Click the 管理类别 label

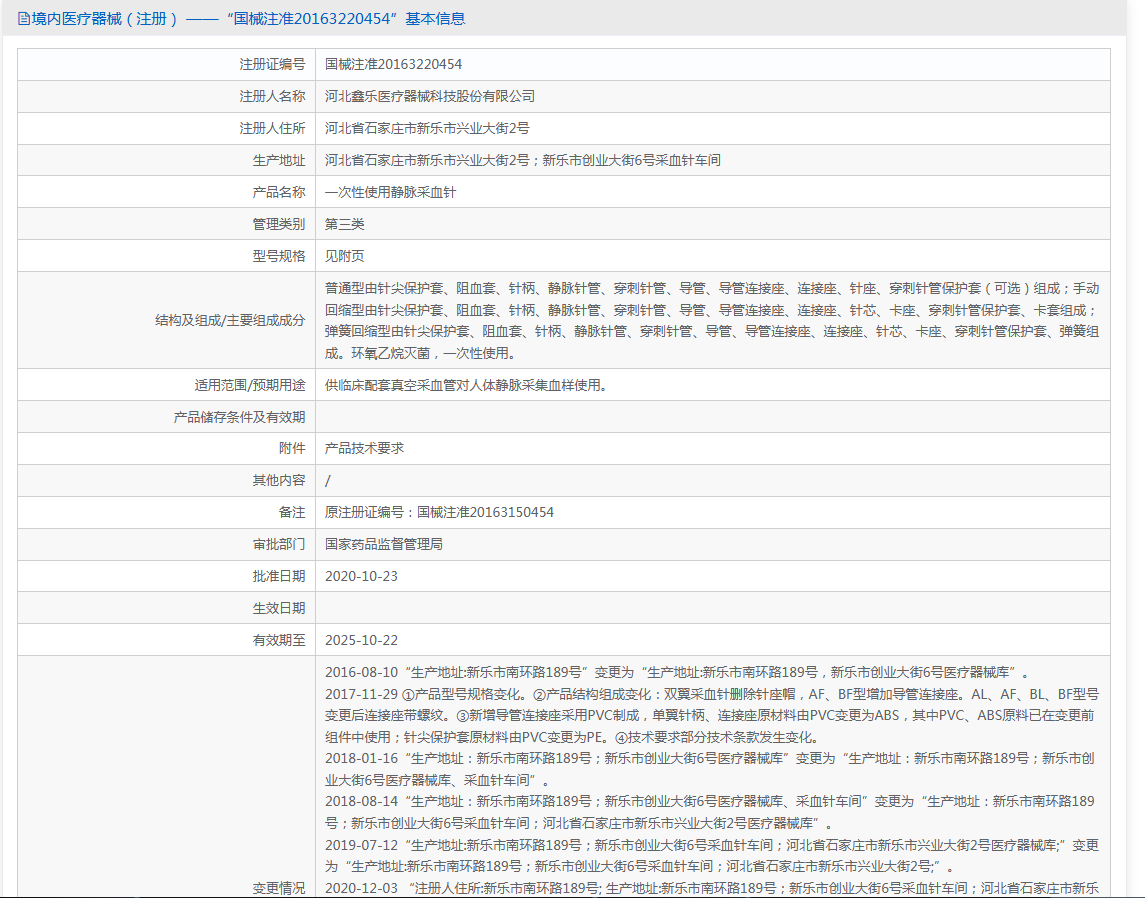[x=279, y=224]
